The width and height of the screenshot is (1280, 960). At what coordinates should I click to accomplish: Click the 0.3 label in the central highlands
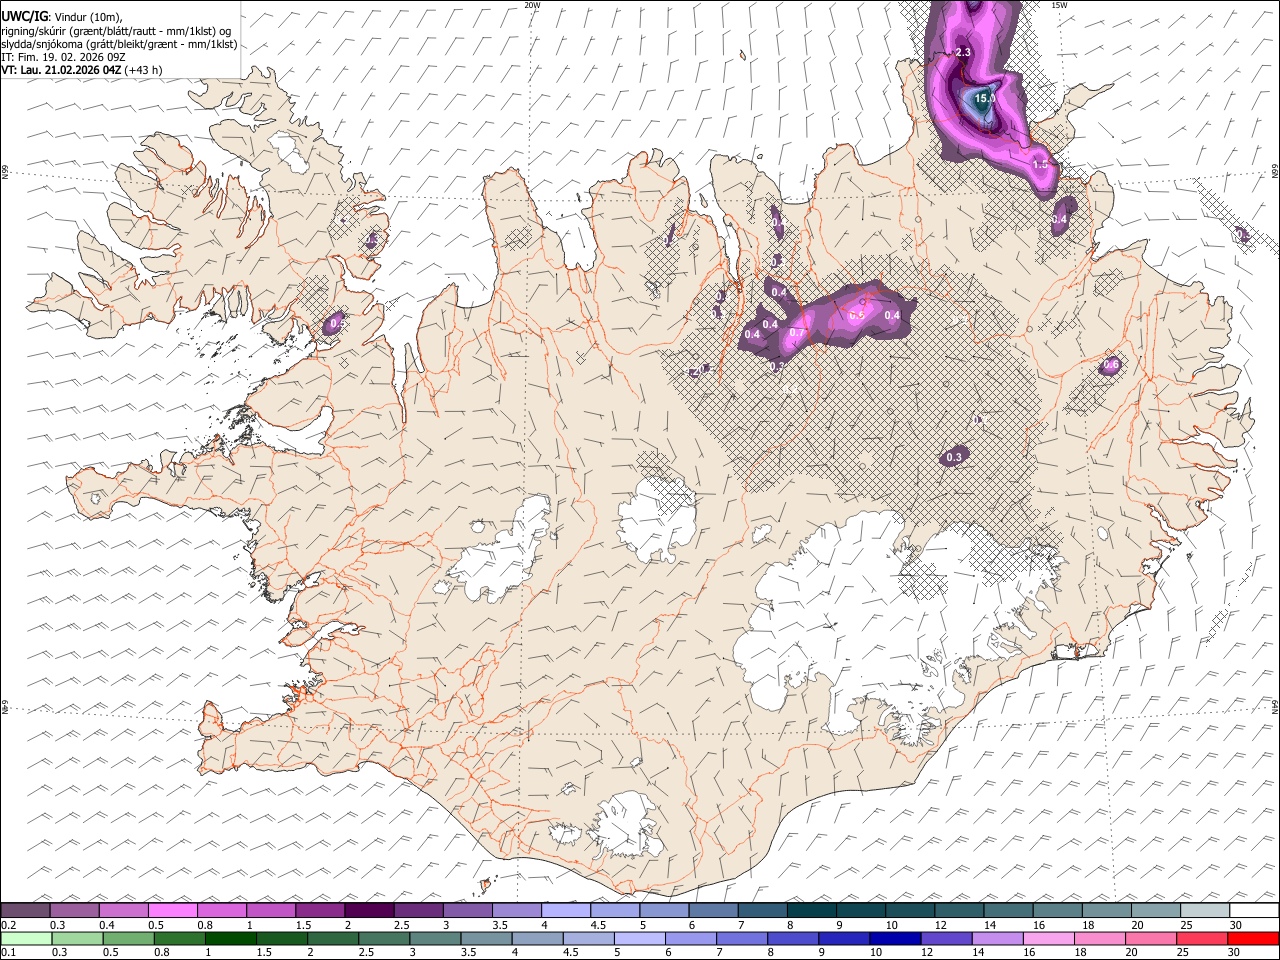tap(954, 457)
